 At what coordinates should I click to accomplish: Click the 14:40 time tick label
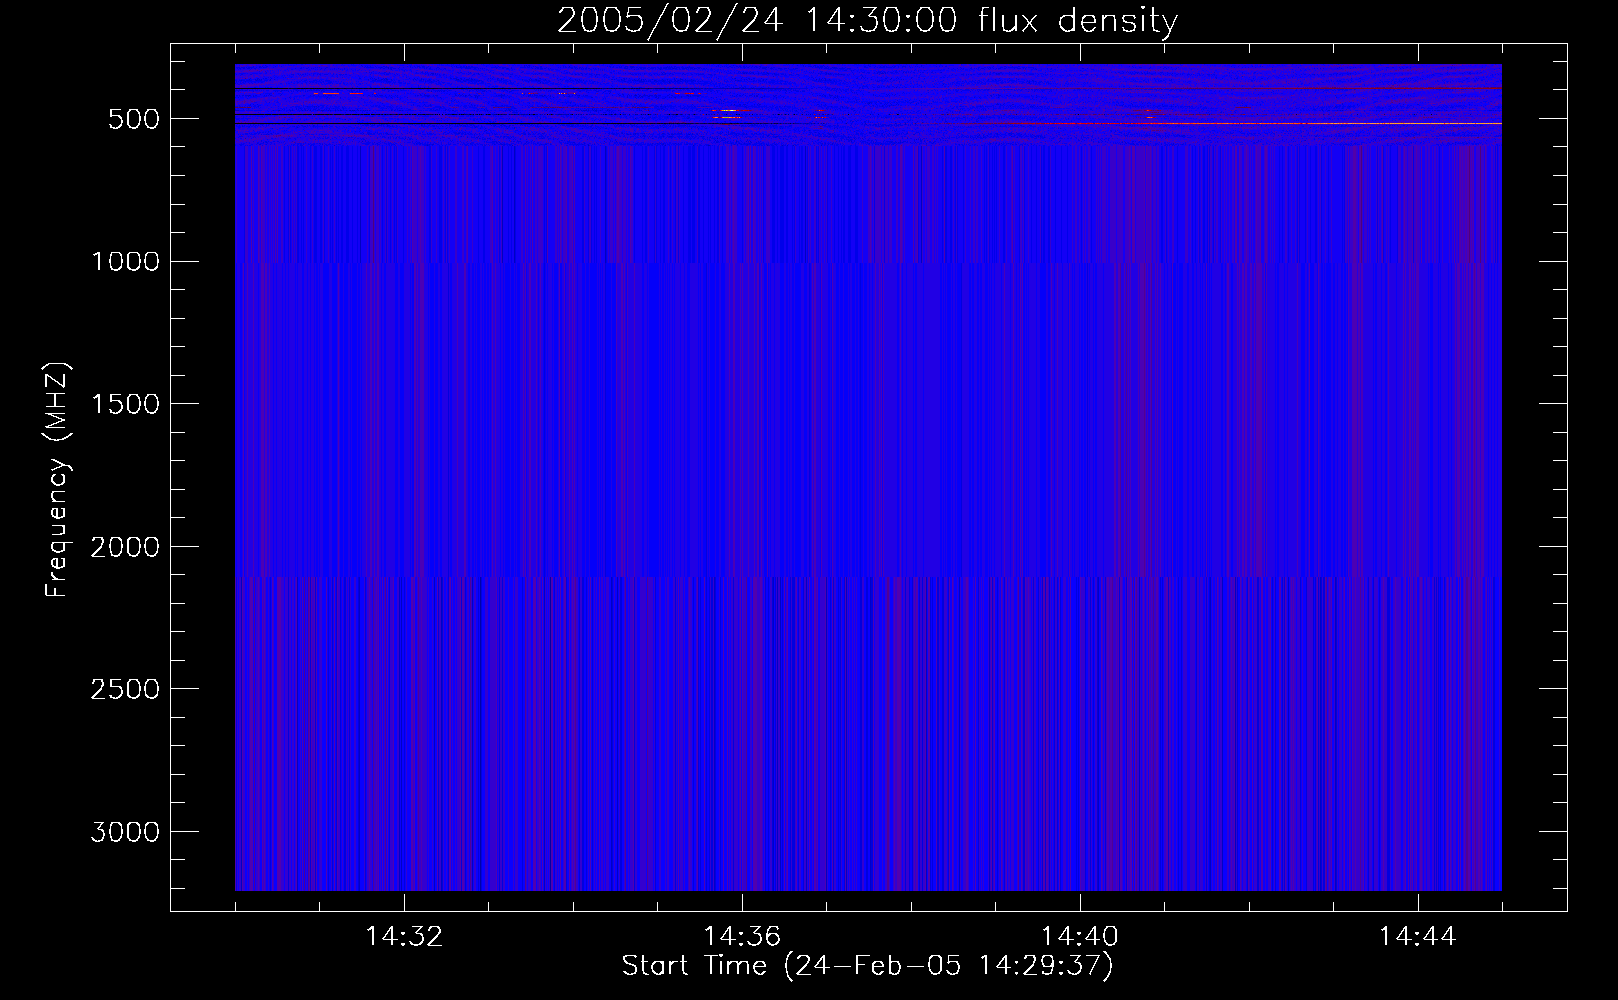(1080, 937)
